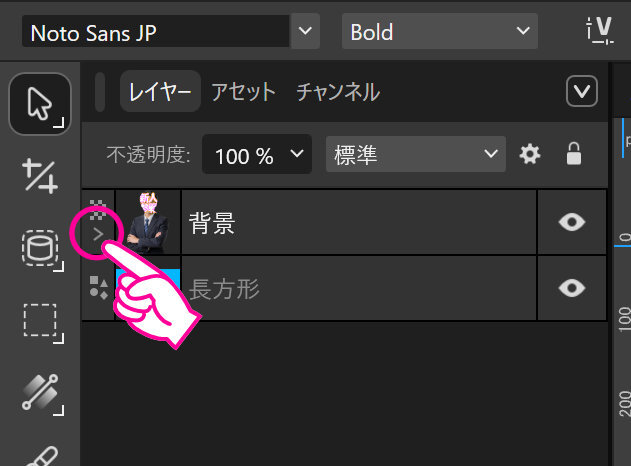Viewport: 631px width, 466px height.
Task: Select the rectangular marquee tool
Action: [39, 321]
